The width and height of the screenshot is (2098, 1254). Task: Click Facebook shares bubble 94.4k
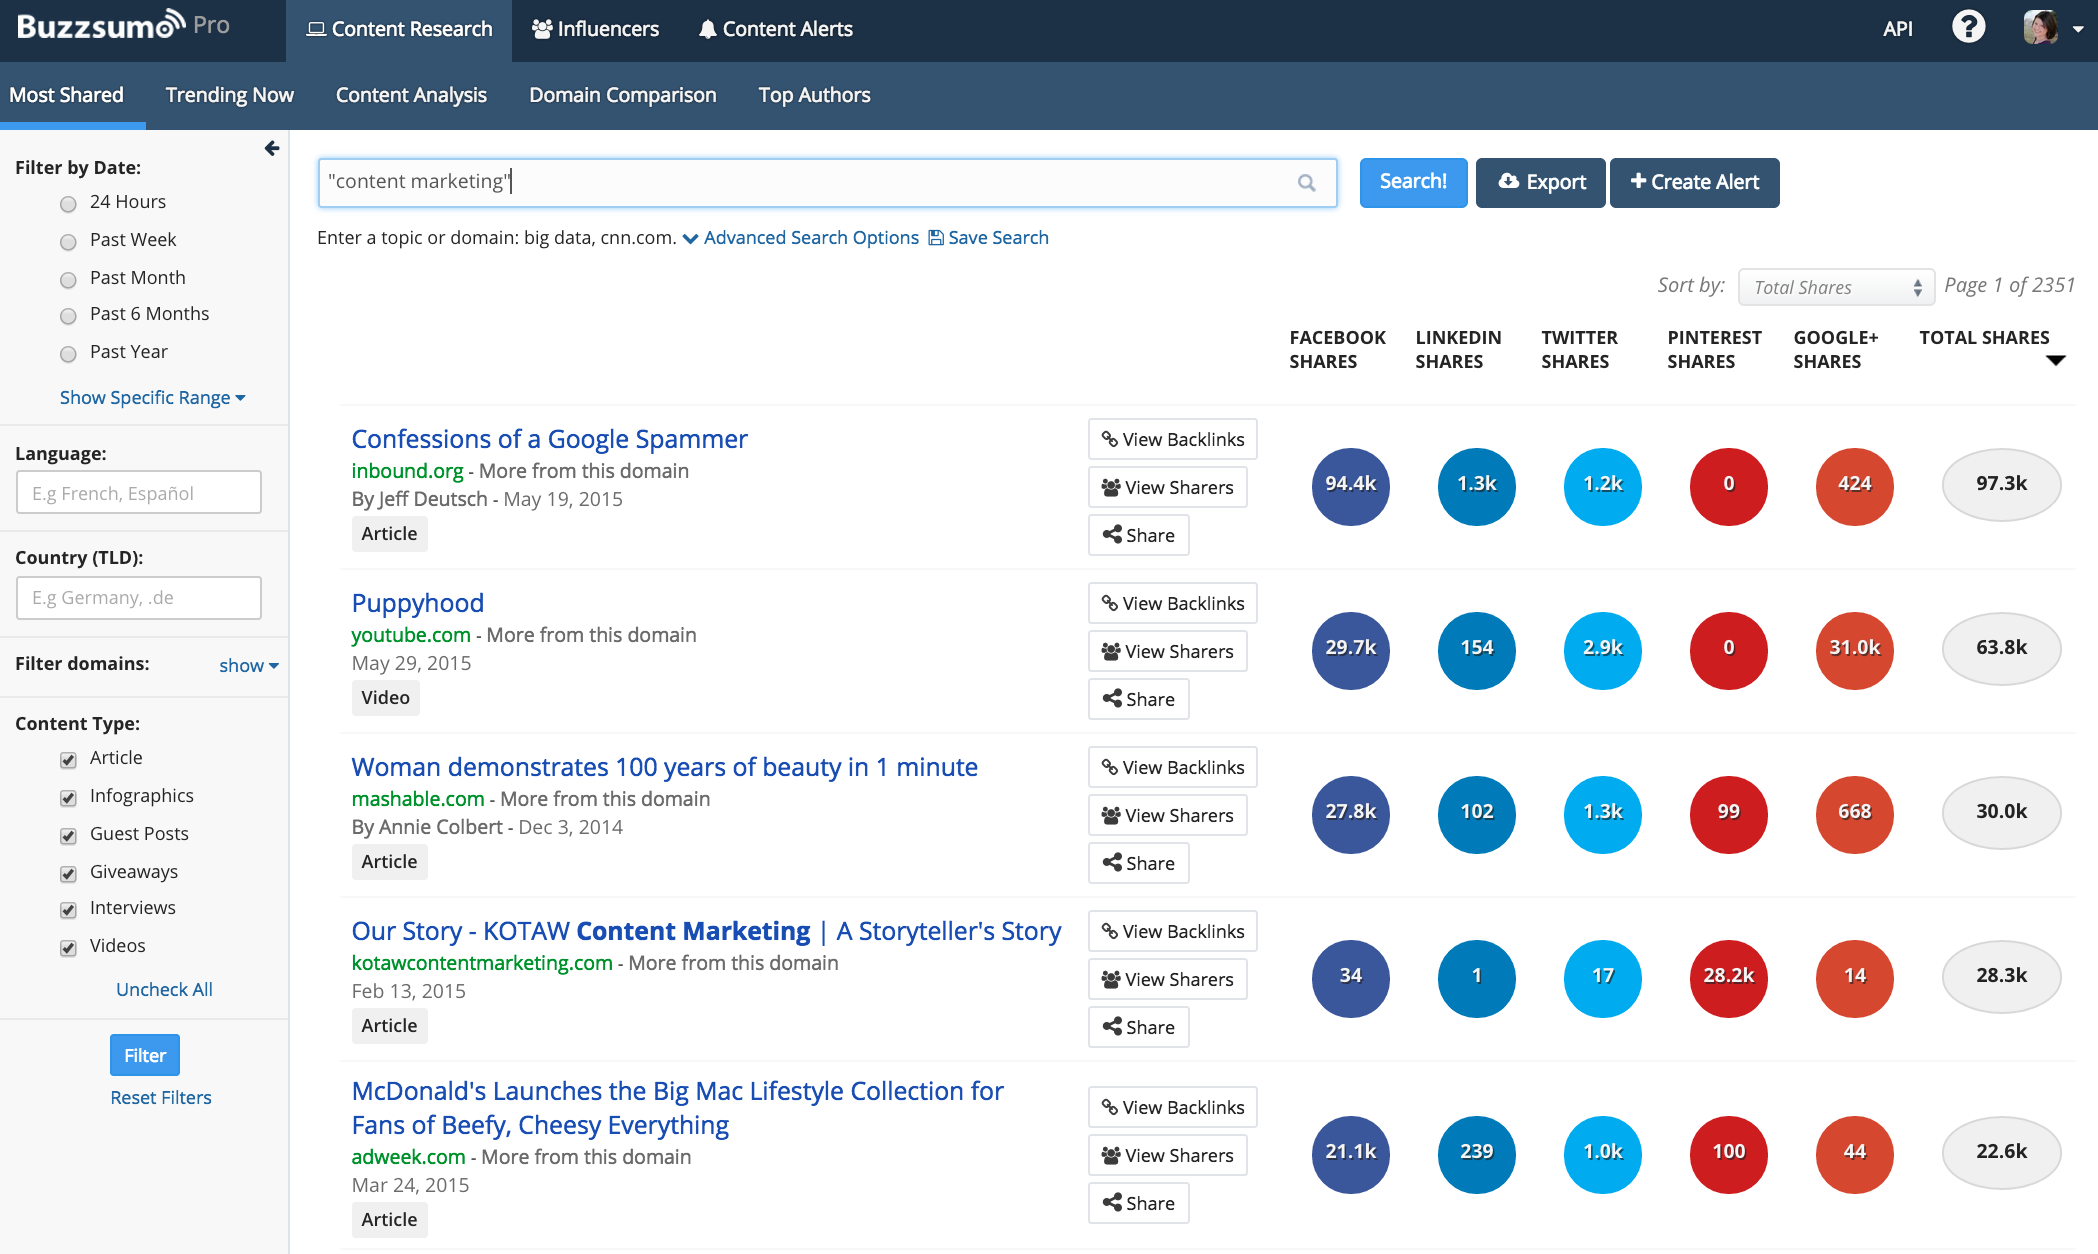[1350, 486]
